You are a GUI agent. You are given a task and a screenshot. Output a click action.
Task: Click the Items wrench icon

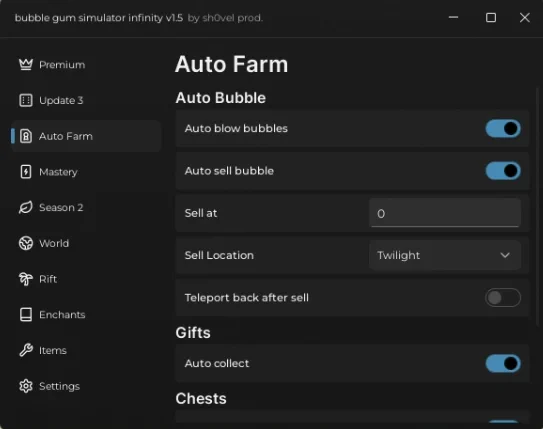[x=26, y=350]
